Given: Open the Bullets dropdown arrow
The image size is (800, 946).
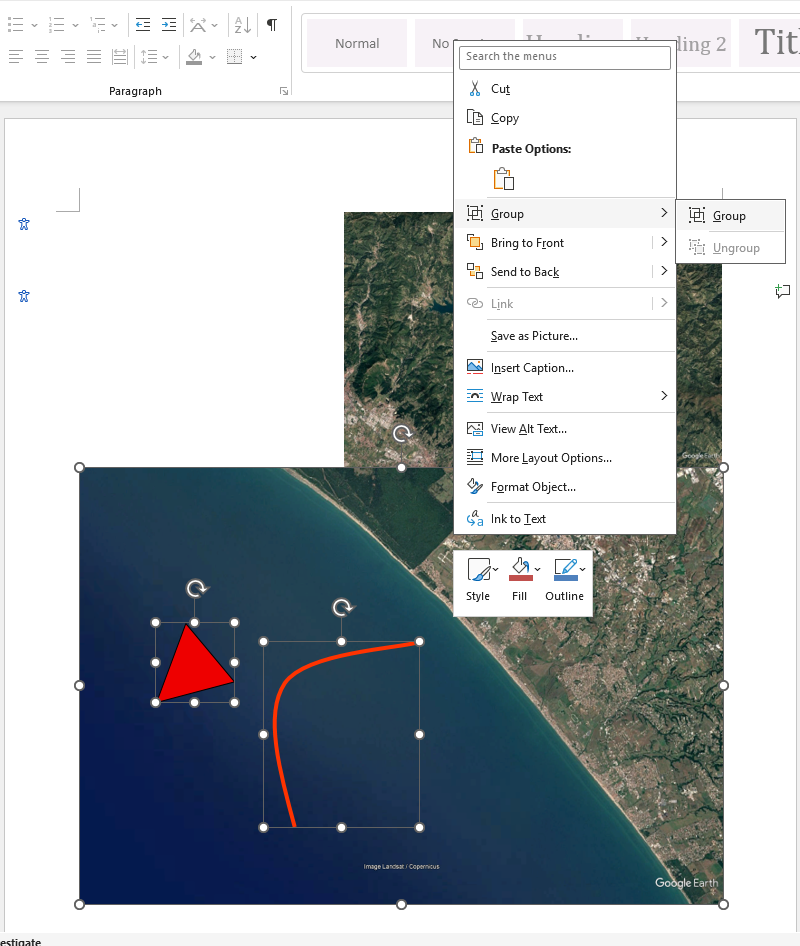Looking at the screenshot, I should (34, 25).
